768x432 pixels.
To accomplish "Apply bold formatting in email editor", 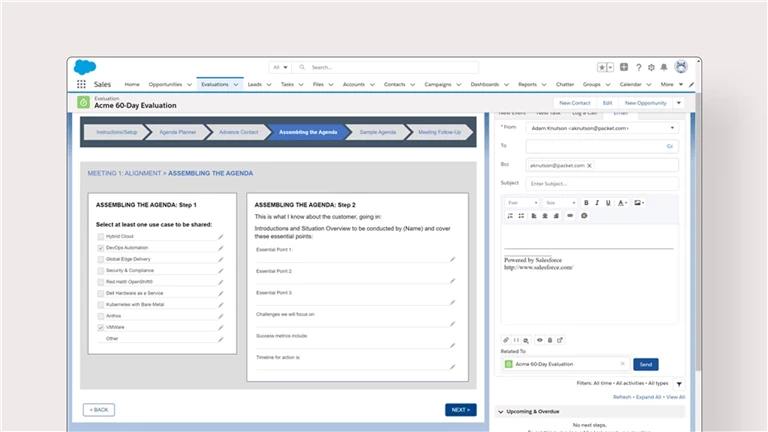I will coord(586,202).
